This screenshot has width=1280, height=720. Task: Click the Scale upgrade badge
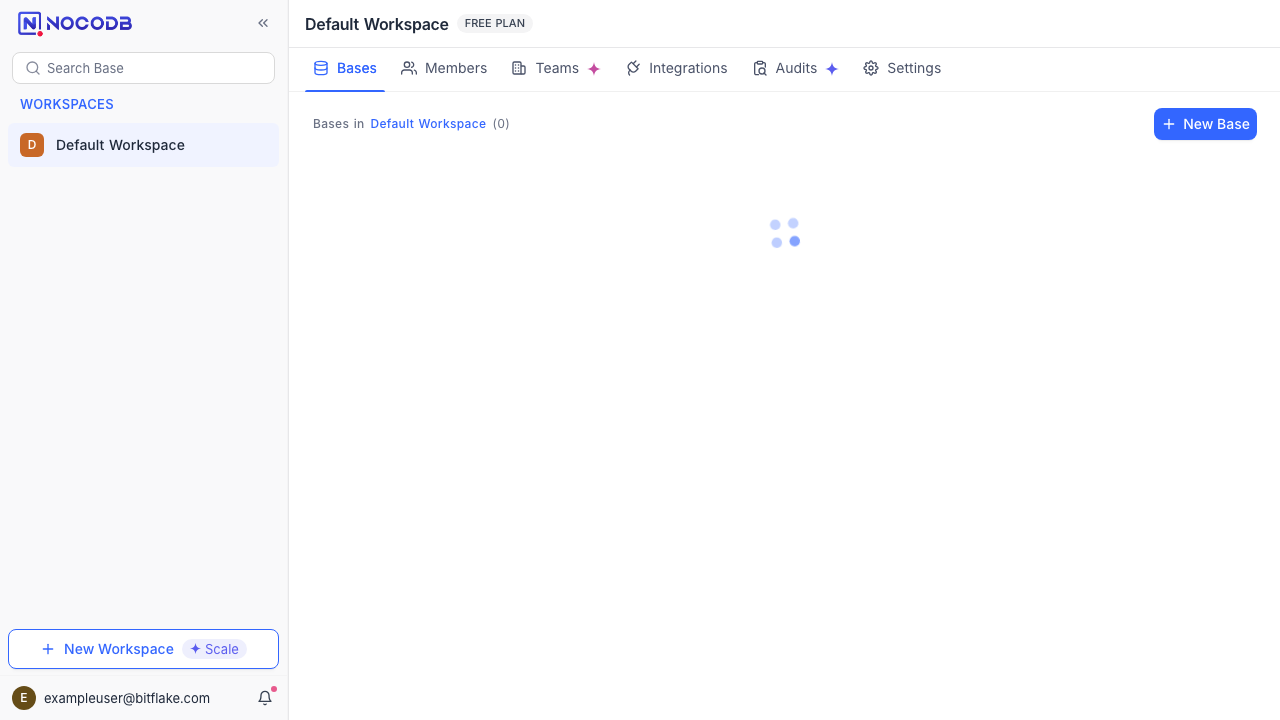click(x=214, y=649)
